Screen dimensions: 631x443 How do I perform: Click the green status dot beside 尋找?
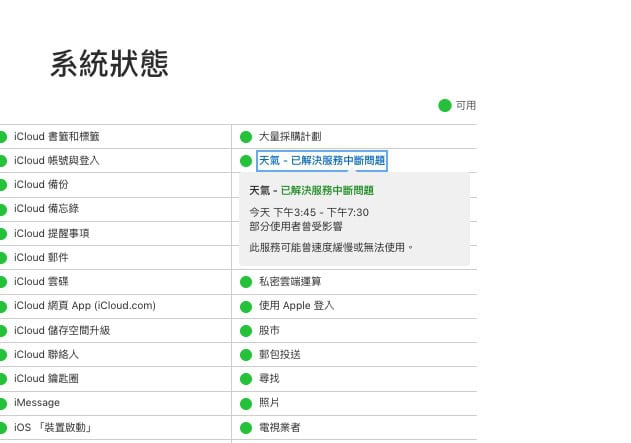click(246, 379)
